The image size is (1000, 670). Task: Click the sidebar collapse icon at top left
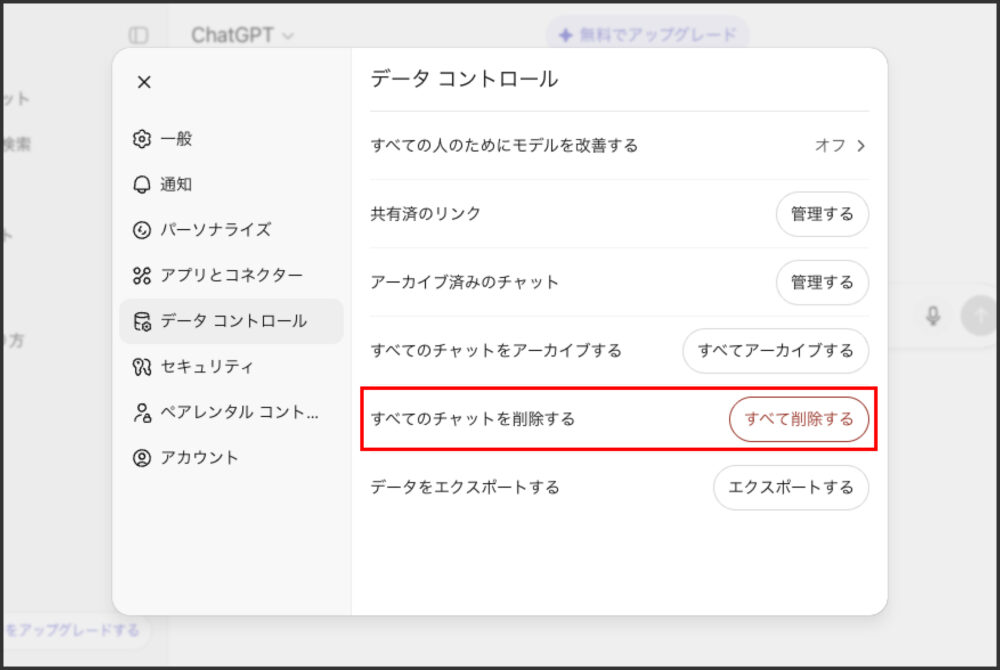(140, 33)
